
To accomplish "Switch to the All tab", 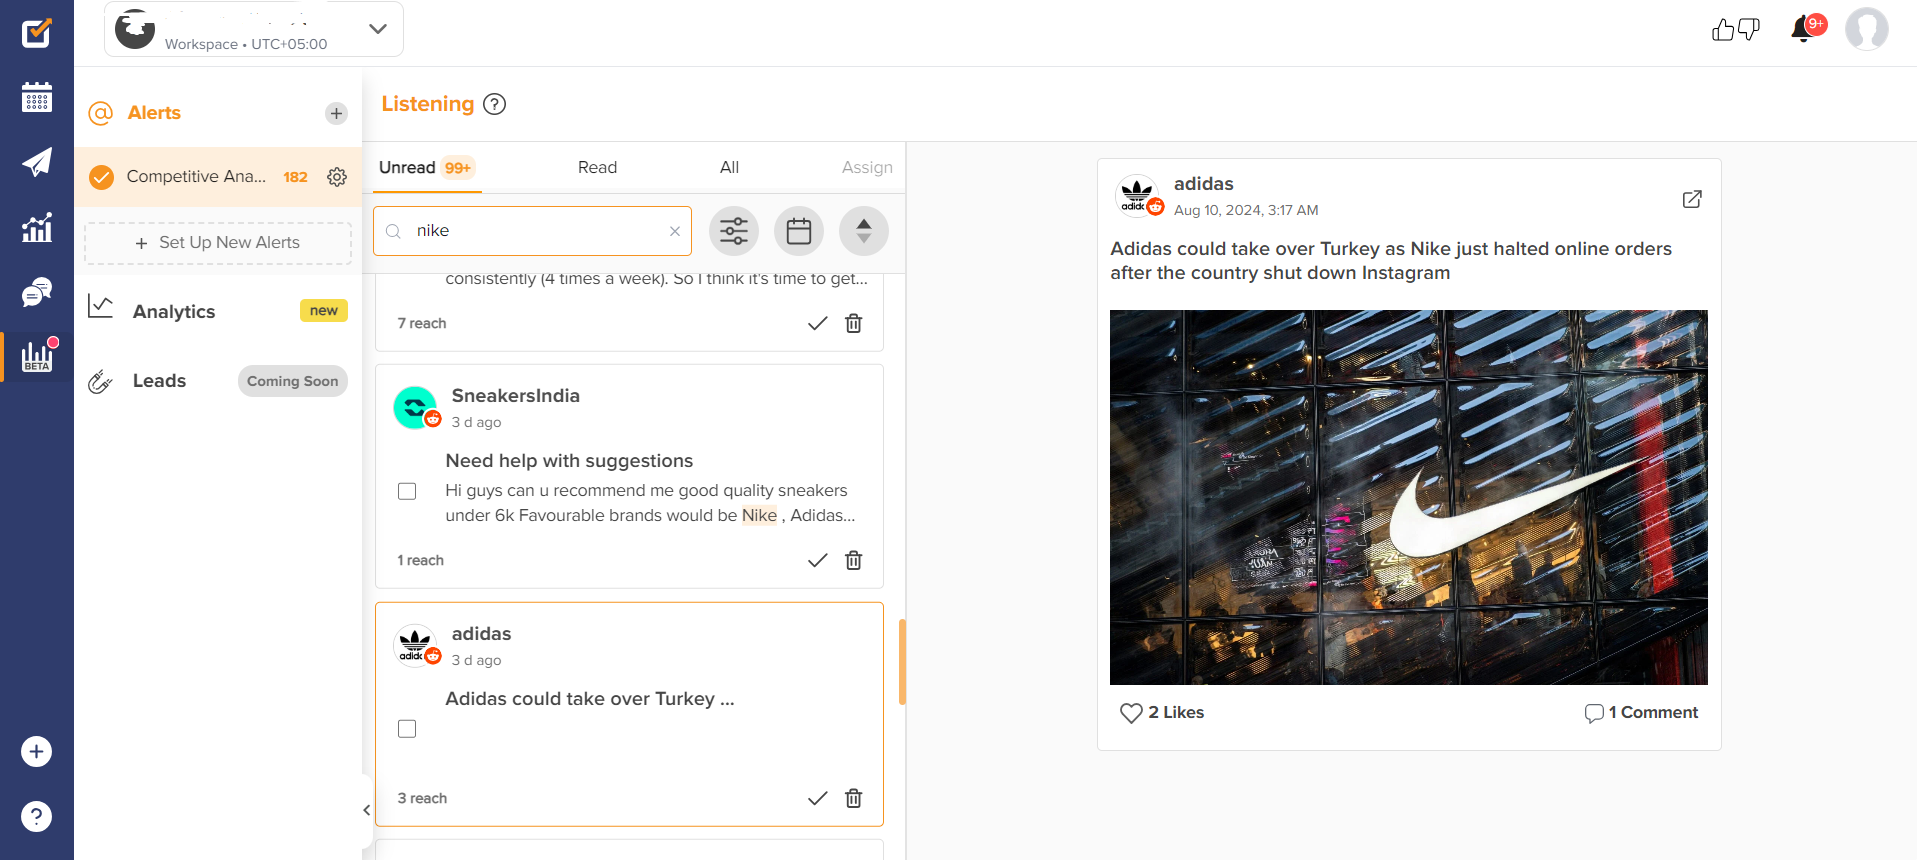I will tap(729, 167).
